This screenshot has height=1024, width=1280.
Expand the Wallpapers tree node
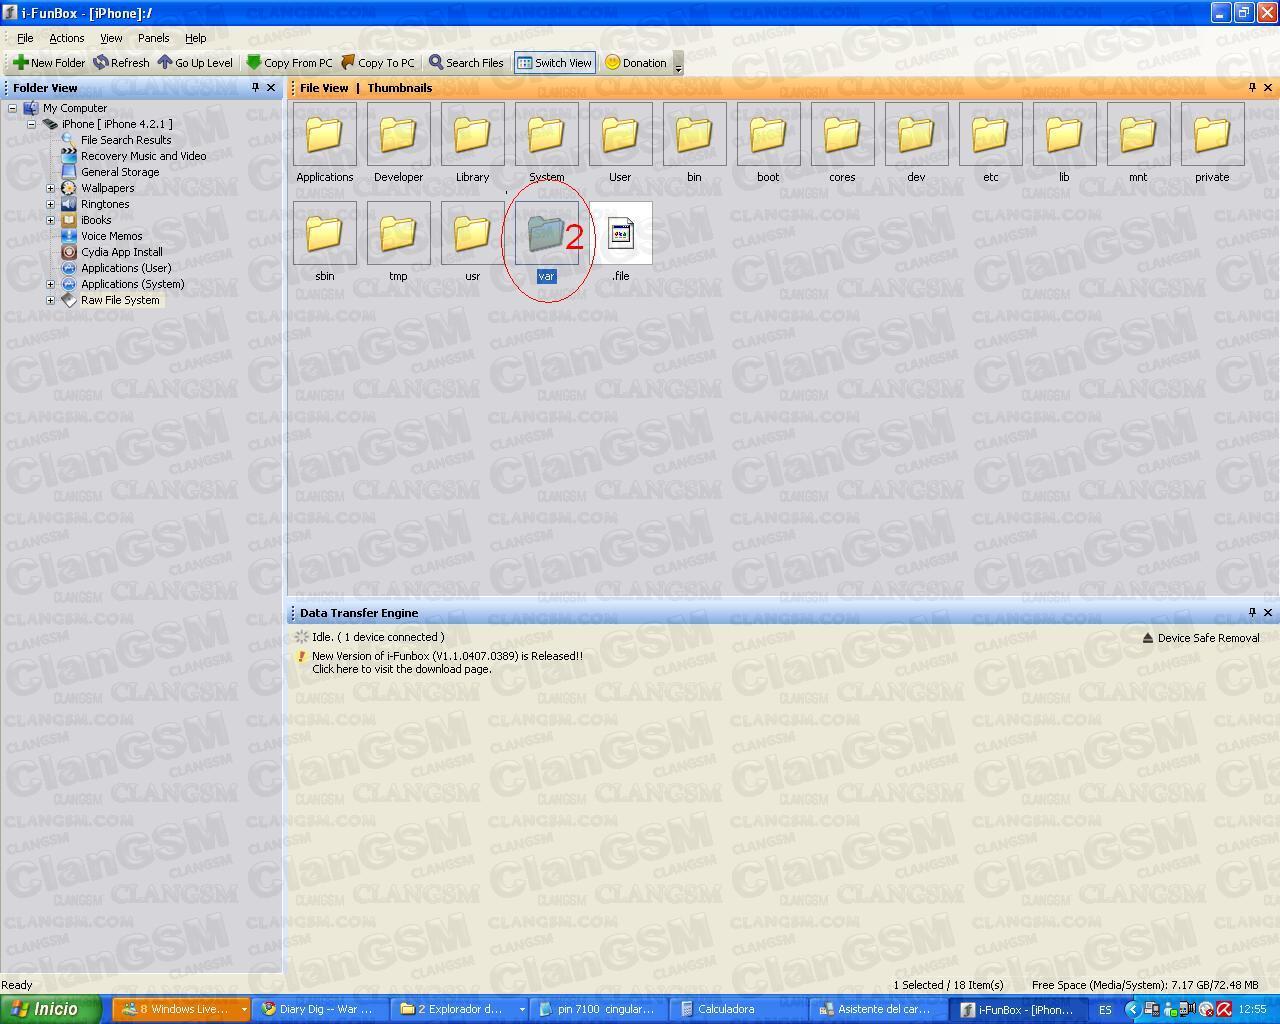[x=50, y=188]
